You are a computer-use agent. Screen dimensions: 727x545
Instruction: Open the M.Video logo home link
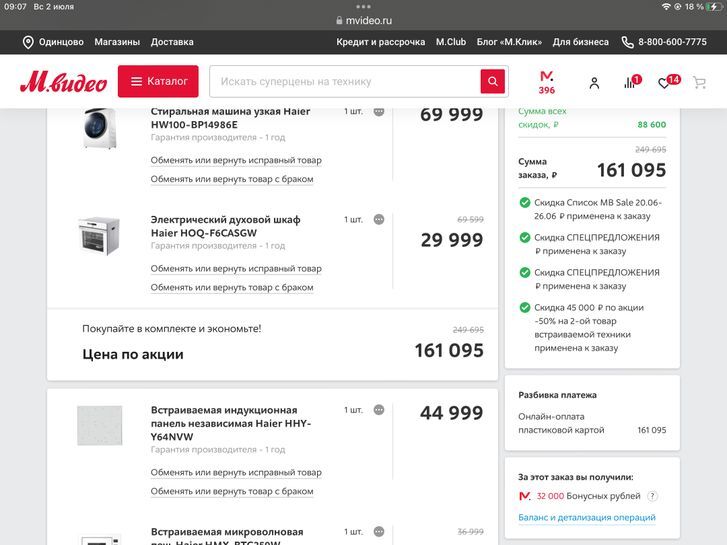coord(64,82)
